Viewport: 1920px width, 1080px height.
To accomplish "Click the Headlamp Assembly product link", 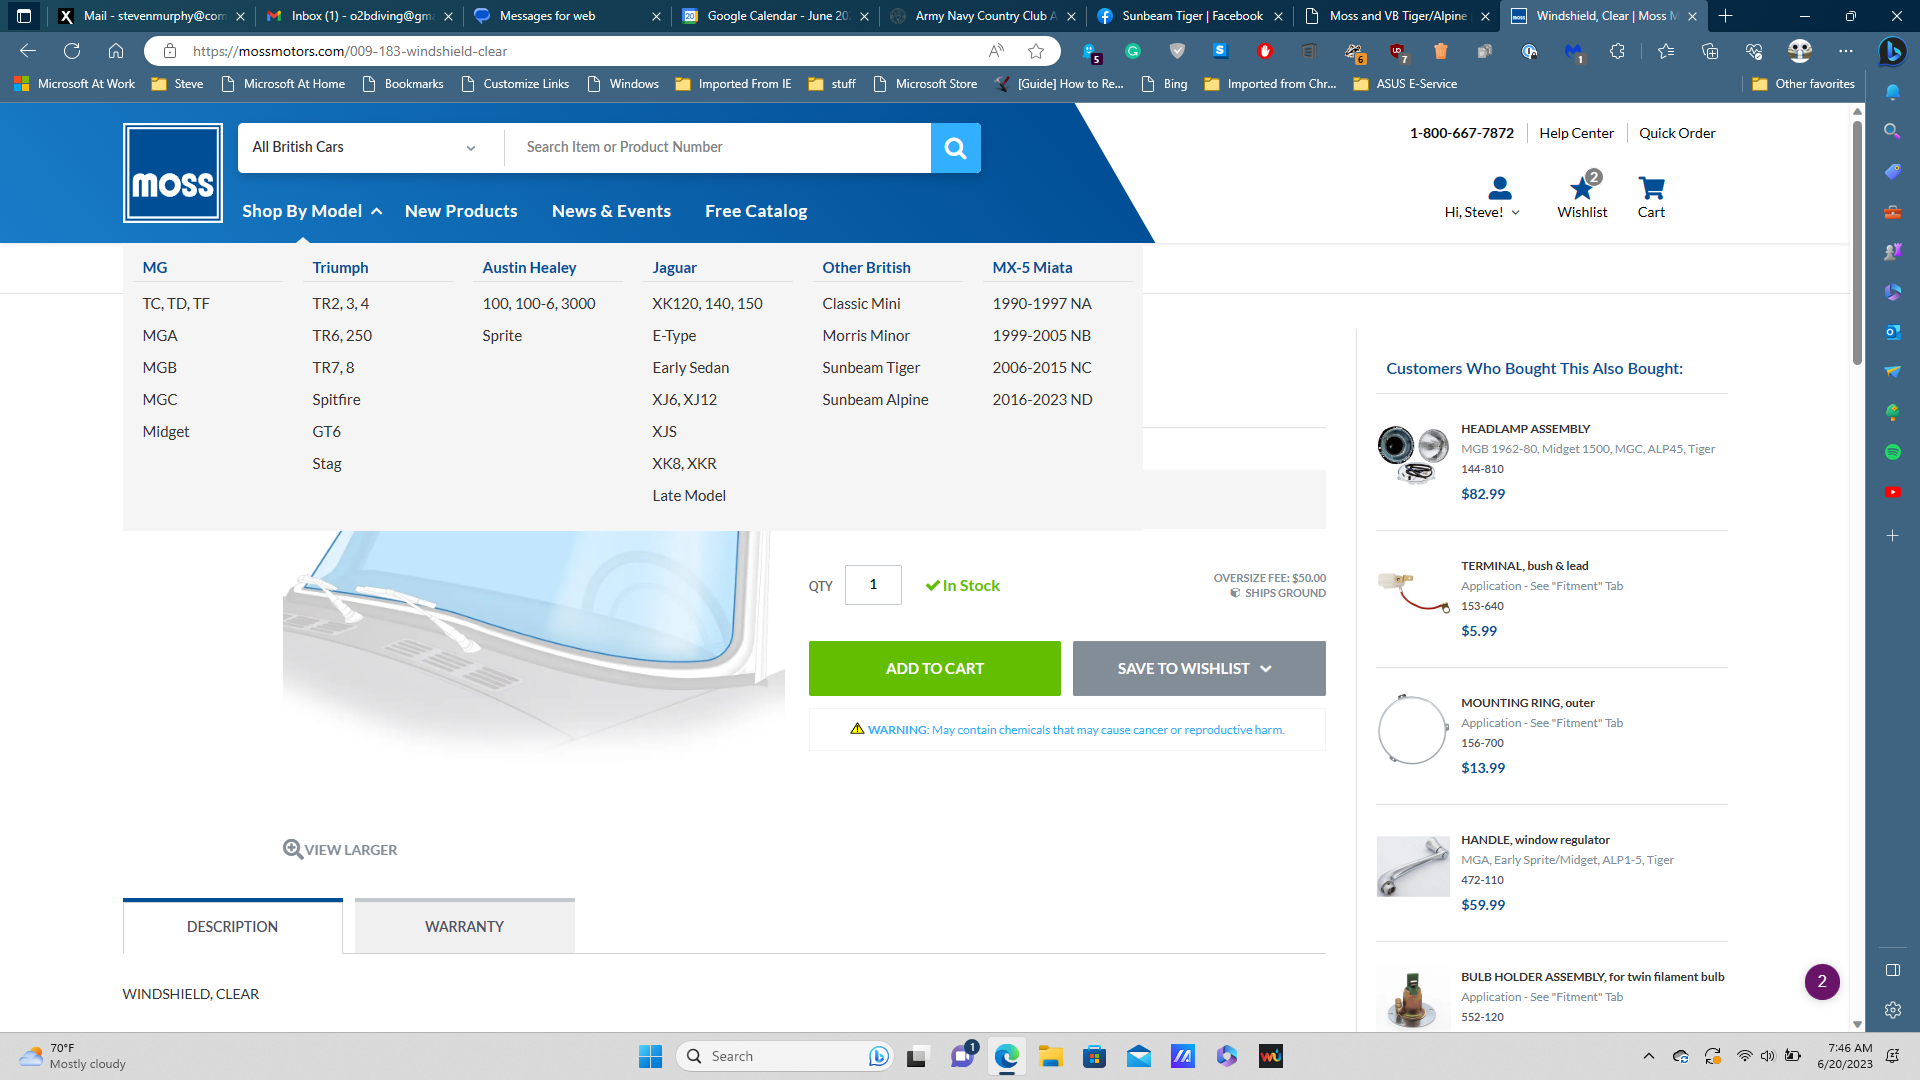I will click(1525, 428).
